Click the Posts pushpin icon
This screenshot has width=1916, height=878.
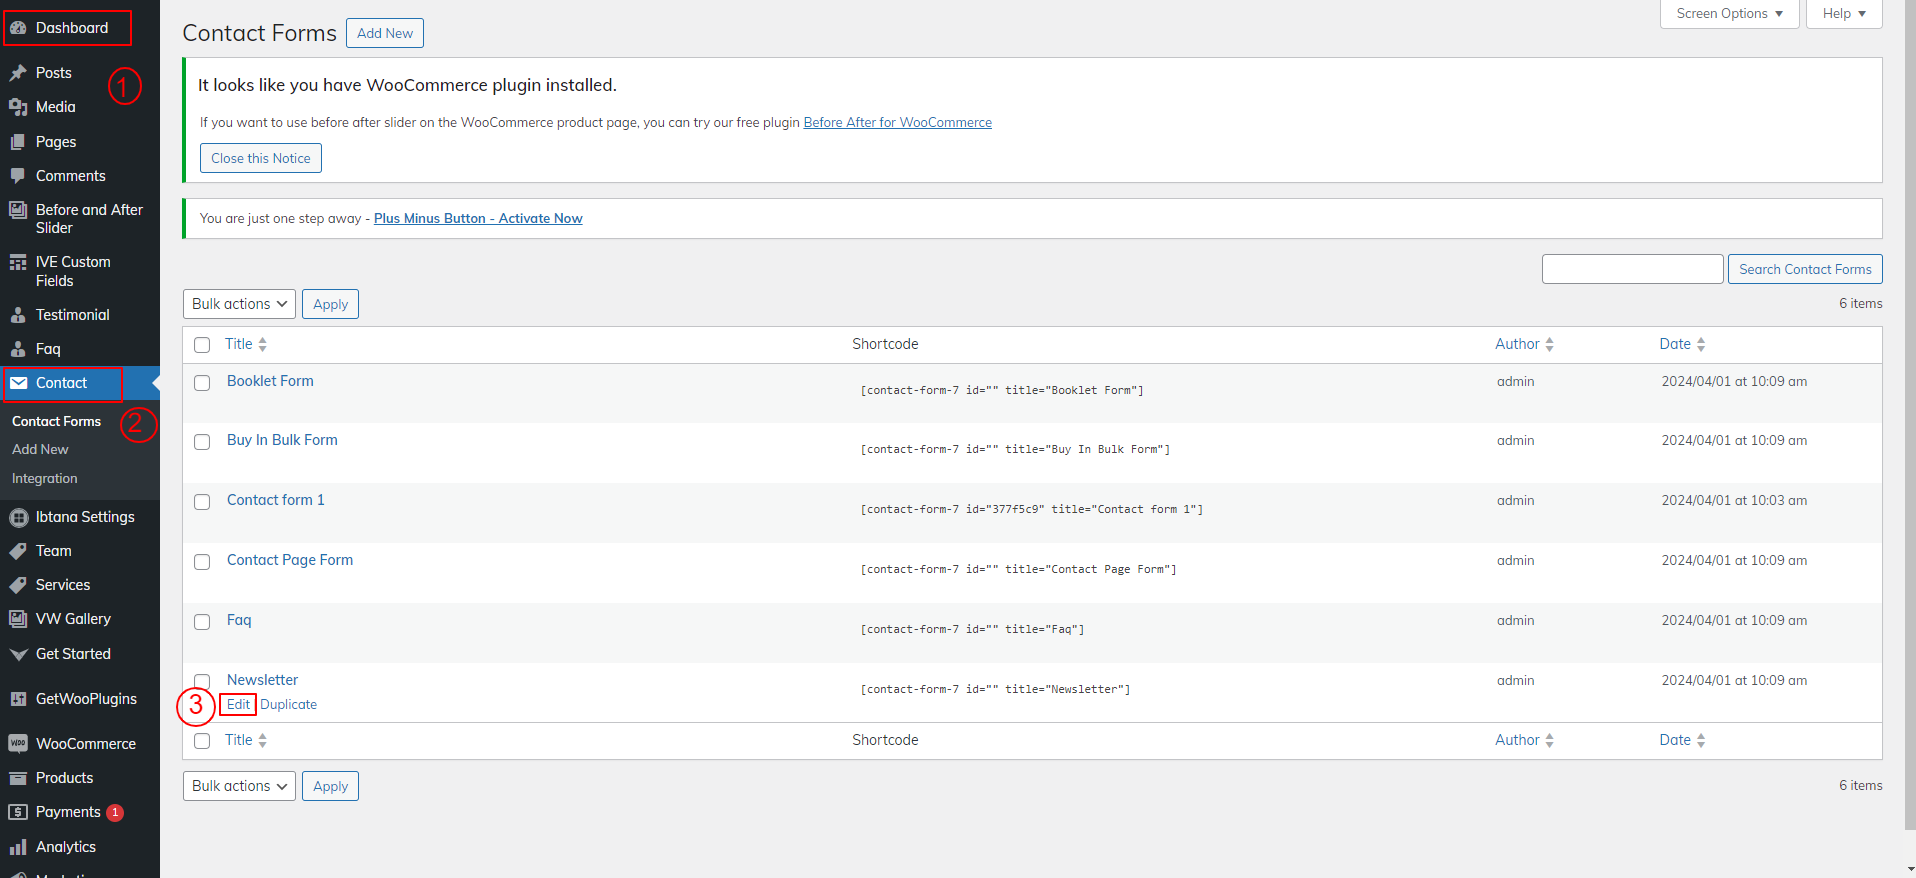click(18, 73)
